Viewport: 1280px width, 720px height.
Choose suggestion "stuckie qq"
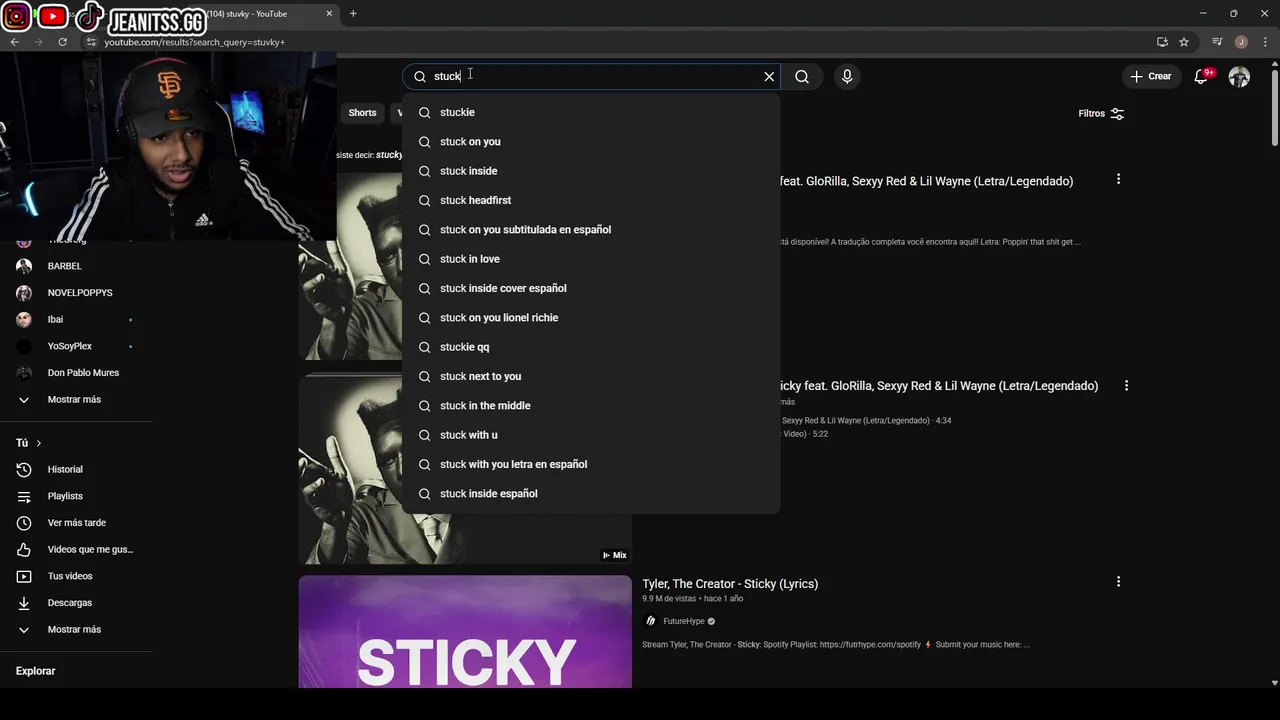591,347
